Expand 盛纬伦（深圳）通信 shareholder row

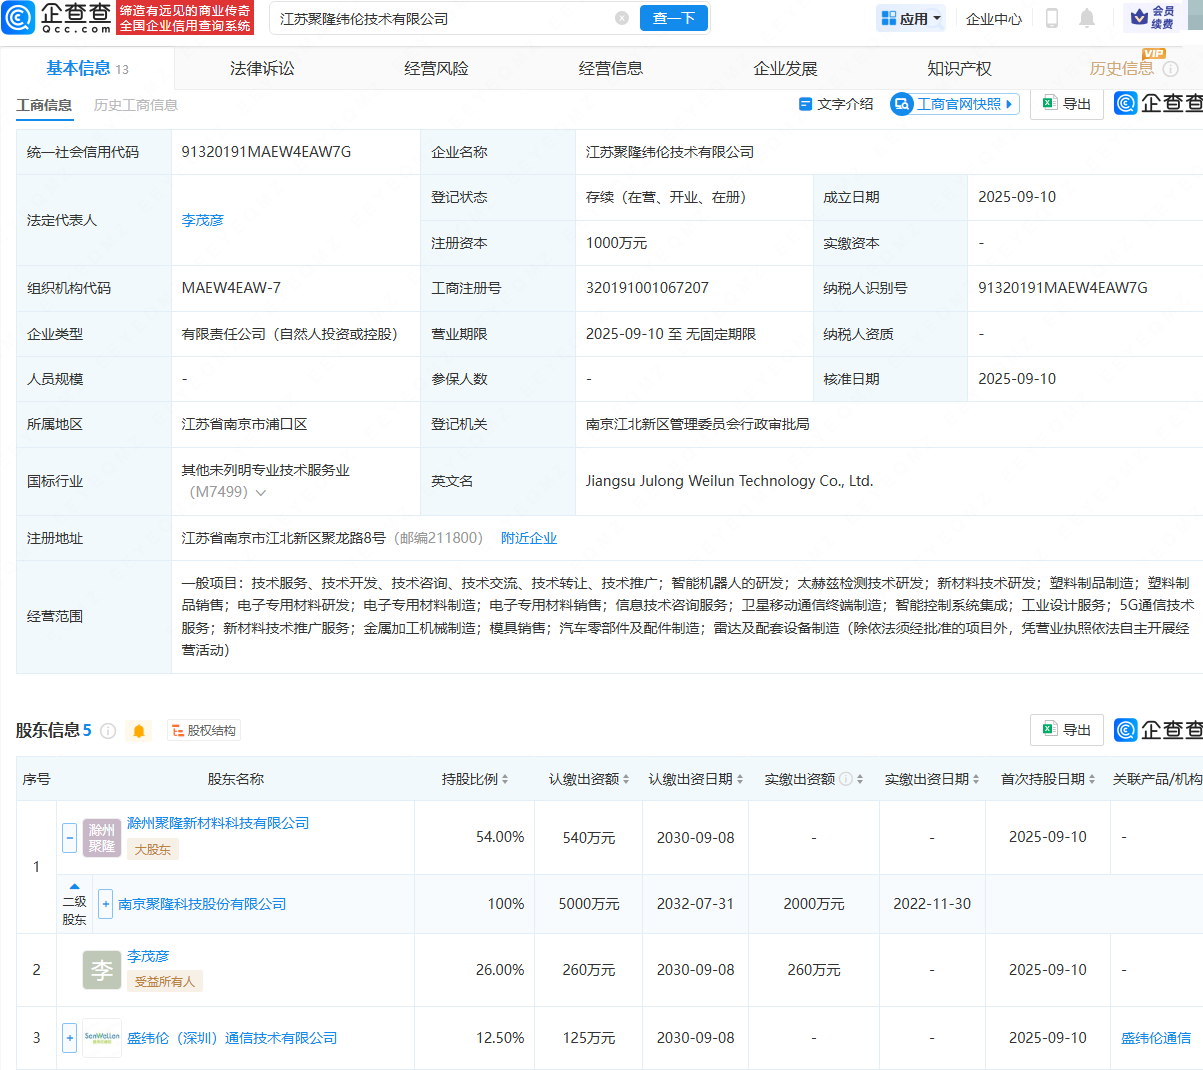[70, 1038]
